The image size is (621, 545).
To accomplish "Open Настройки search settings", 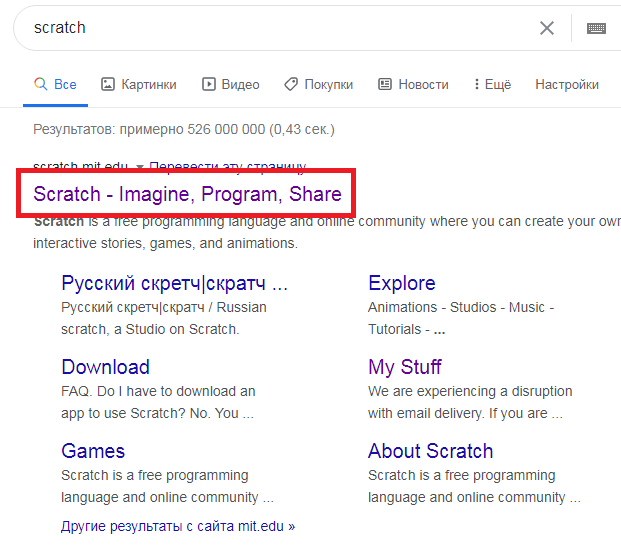I will tap(567, 84).
